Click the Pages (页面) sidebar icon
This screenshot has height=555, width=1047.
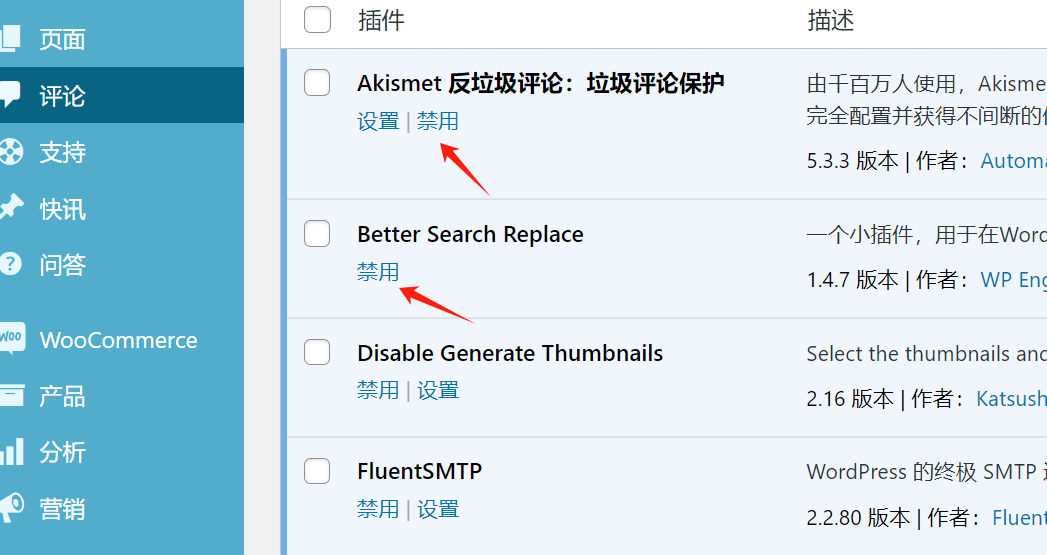pyautogui.click(x=10, y=39)
